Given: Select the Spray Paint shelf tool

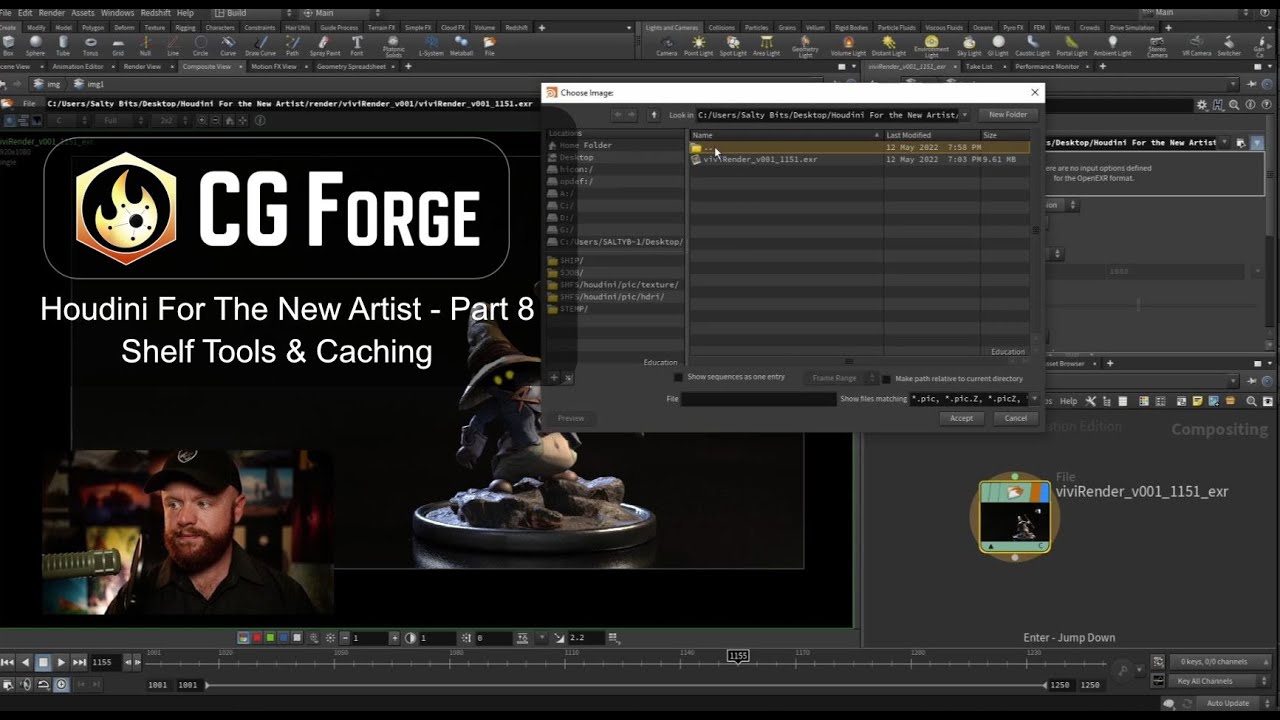Looking at the screenshot, I should coord(325,46).
